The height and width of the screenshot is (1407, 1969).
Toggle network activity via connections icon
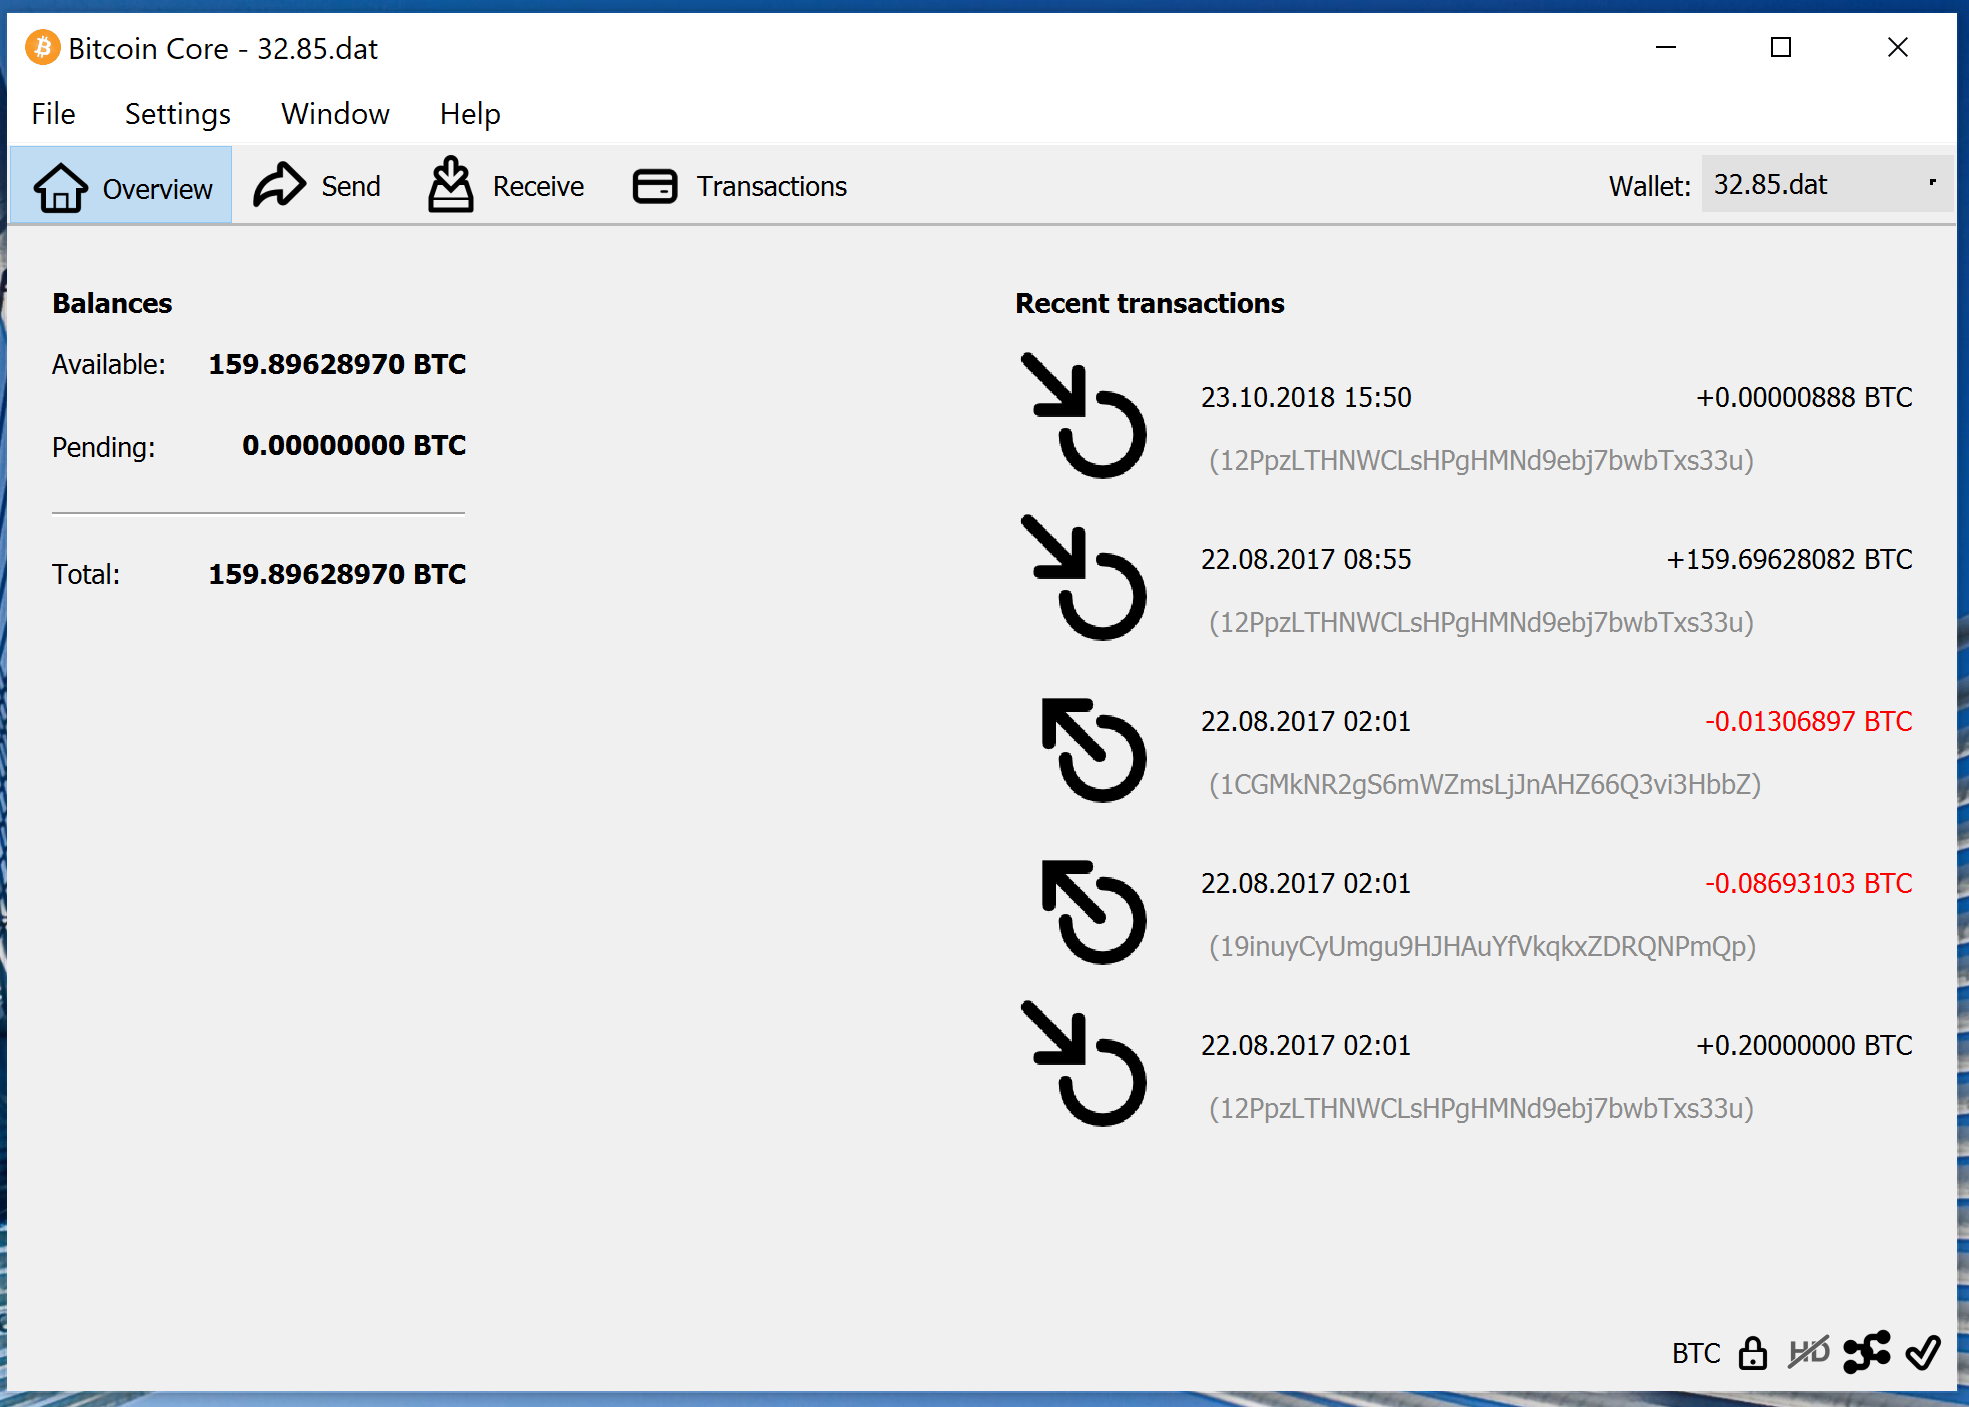1866,1353
